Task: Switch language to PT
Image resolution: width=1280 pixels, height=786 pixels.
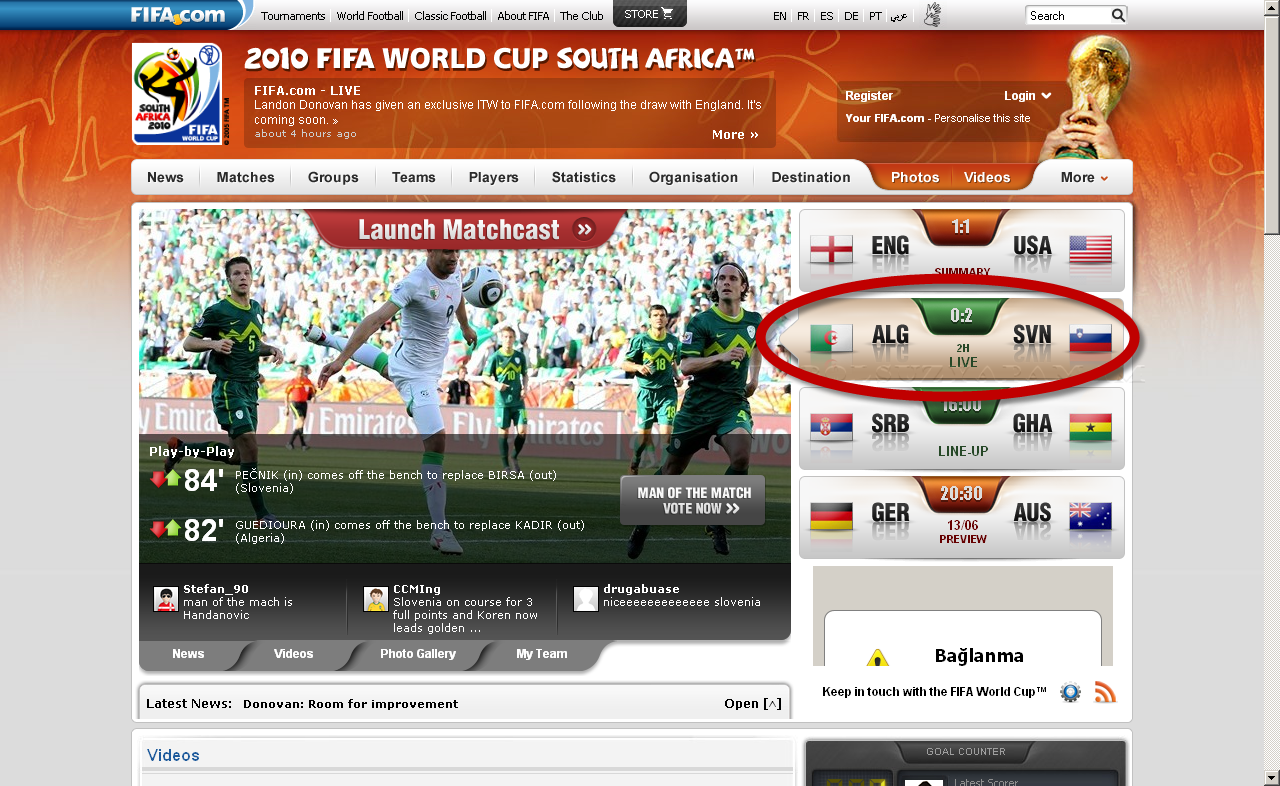Action: click(x=875, y=16)
